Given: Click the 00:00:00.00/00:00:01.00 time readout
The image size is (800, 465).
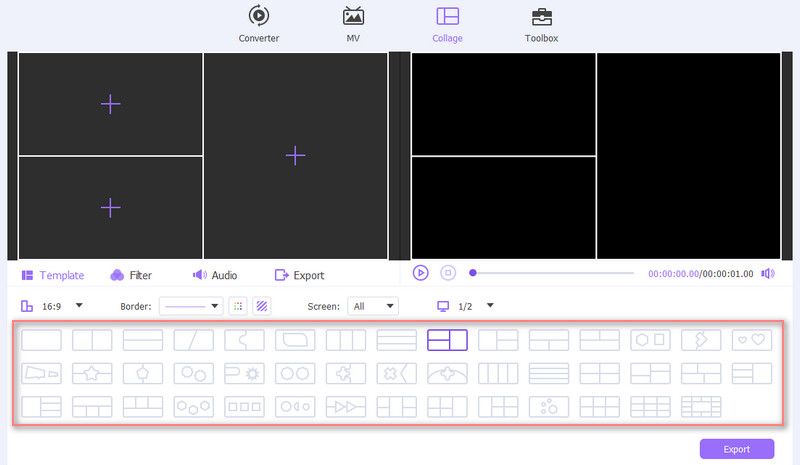Looking at the screenshot, I should (701, 274).
